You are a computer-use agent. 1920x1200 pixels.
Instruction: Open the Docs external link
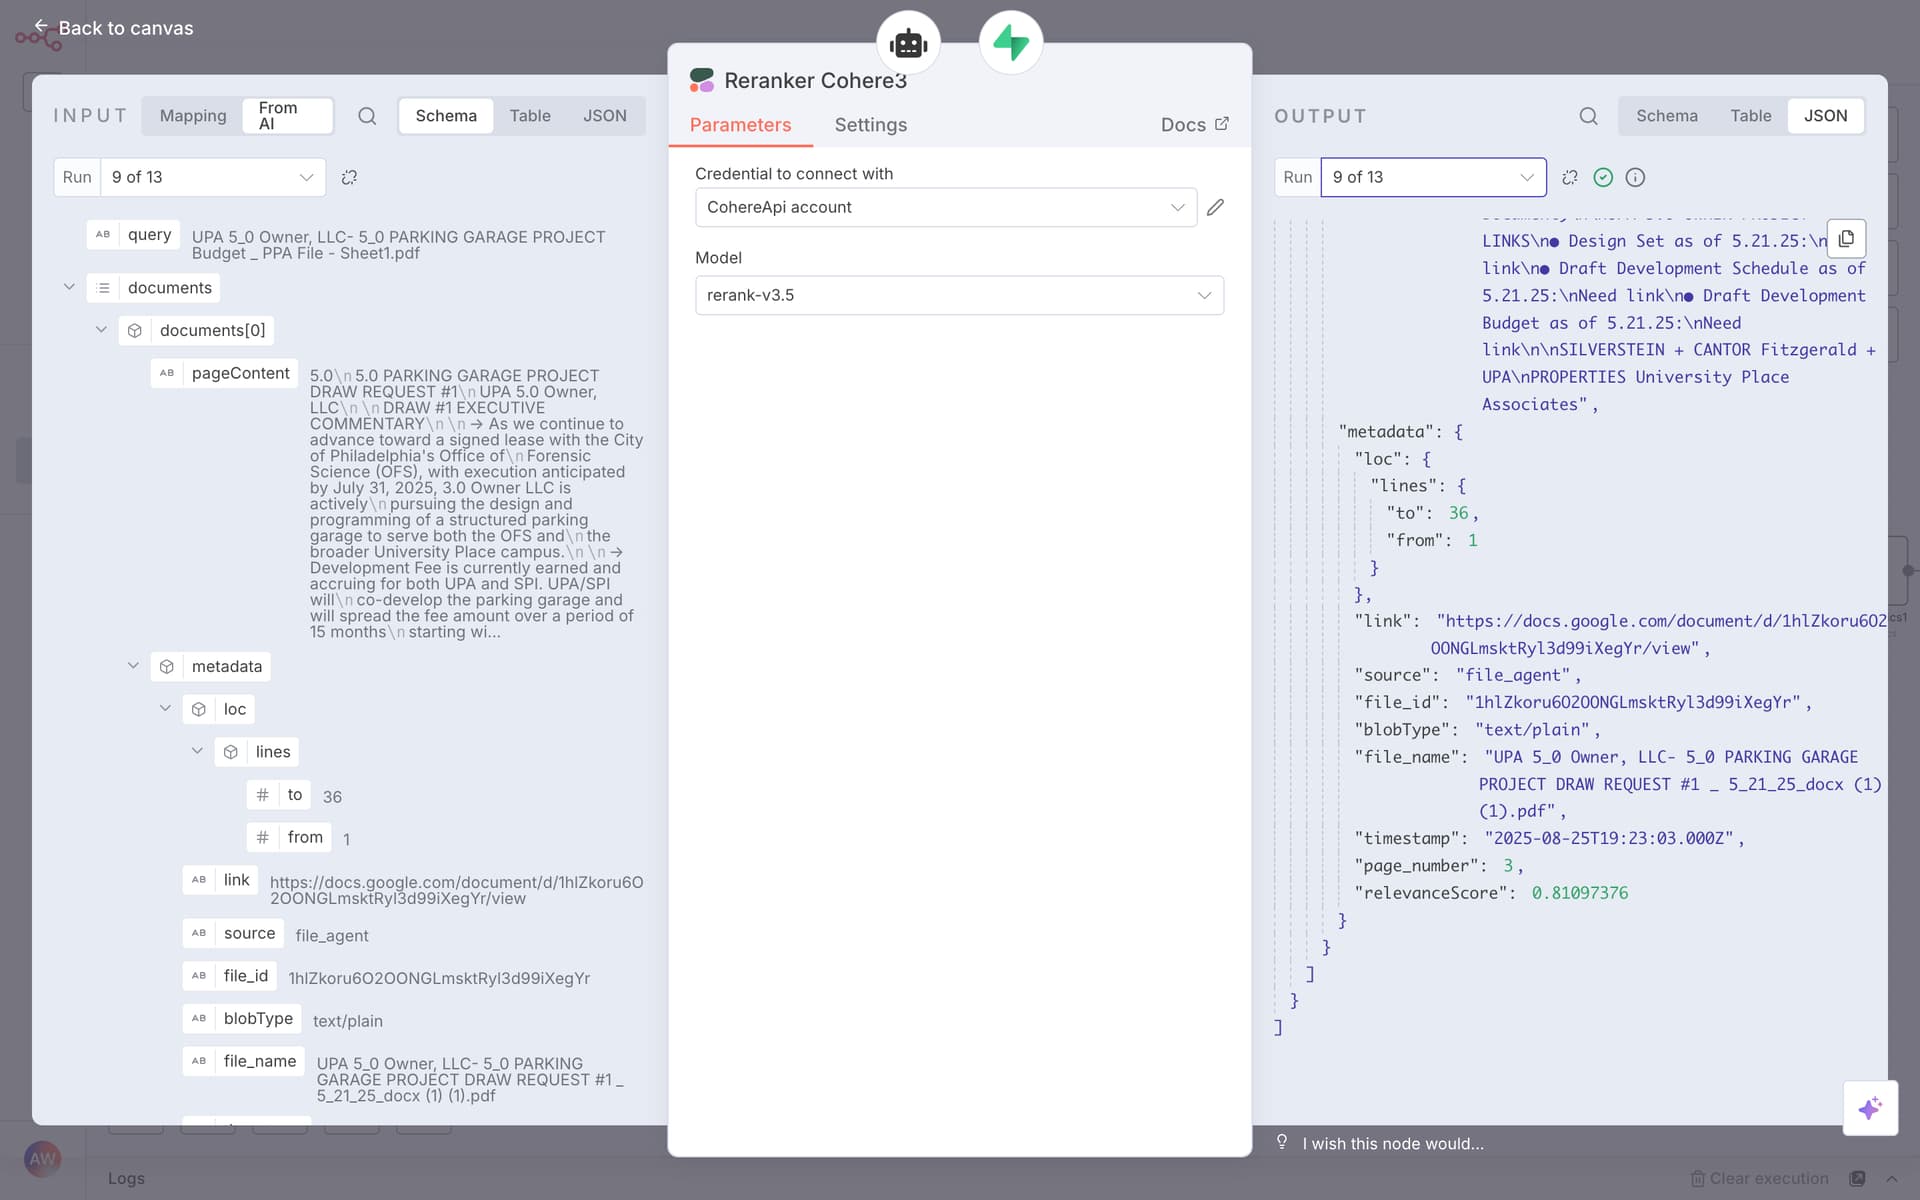pyautogui.click(x=1194, y=125)
